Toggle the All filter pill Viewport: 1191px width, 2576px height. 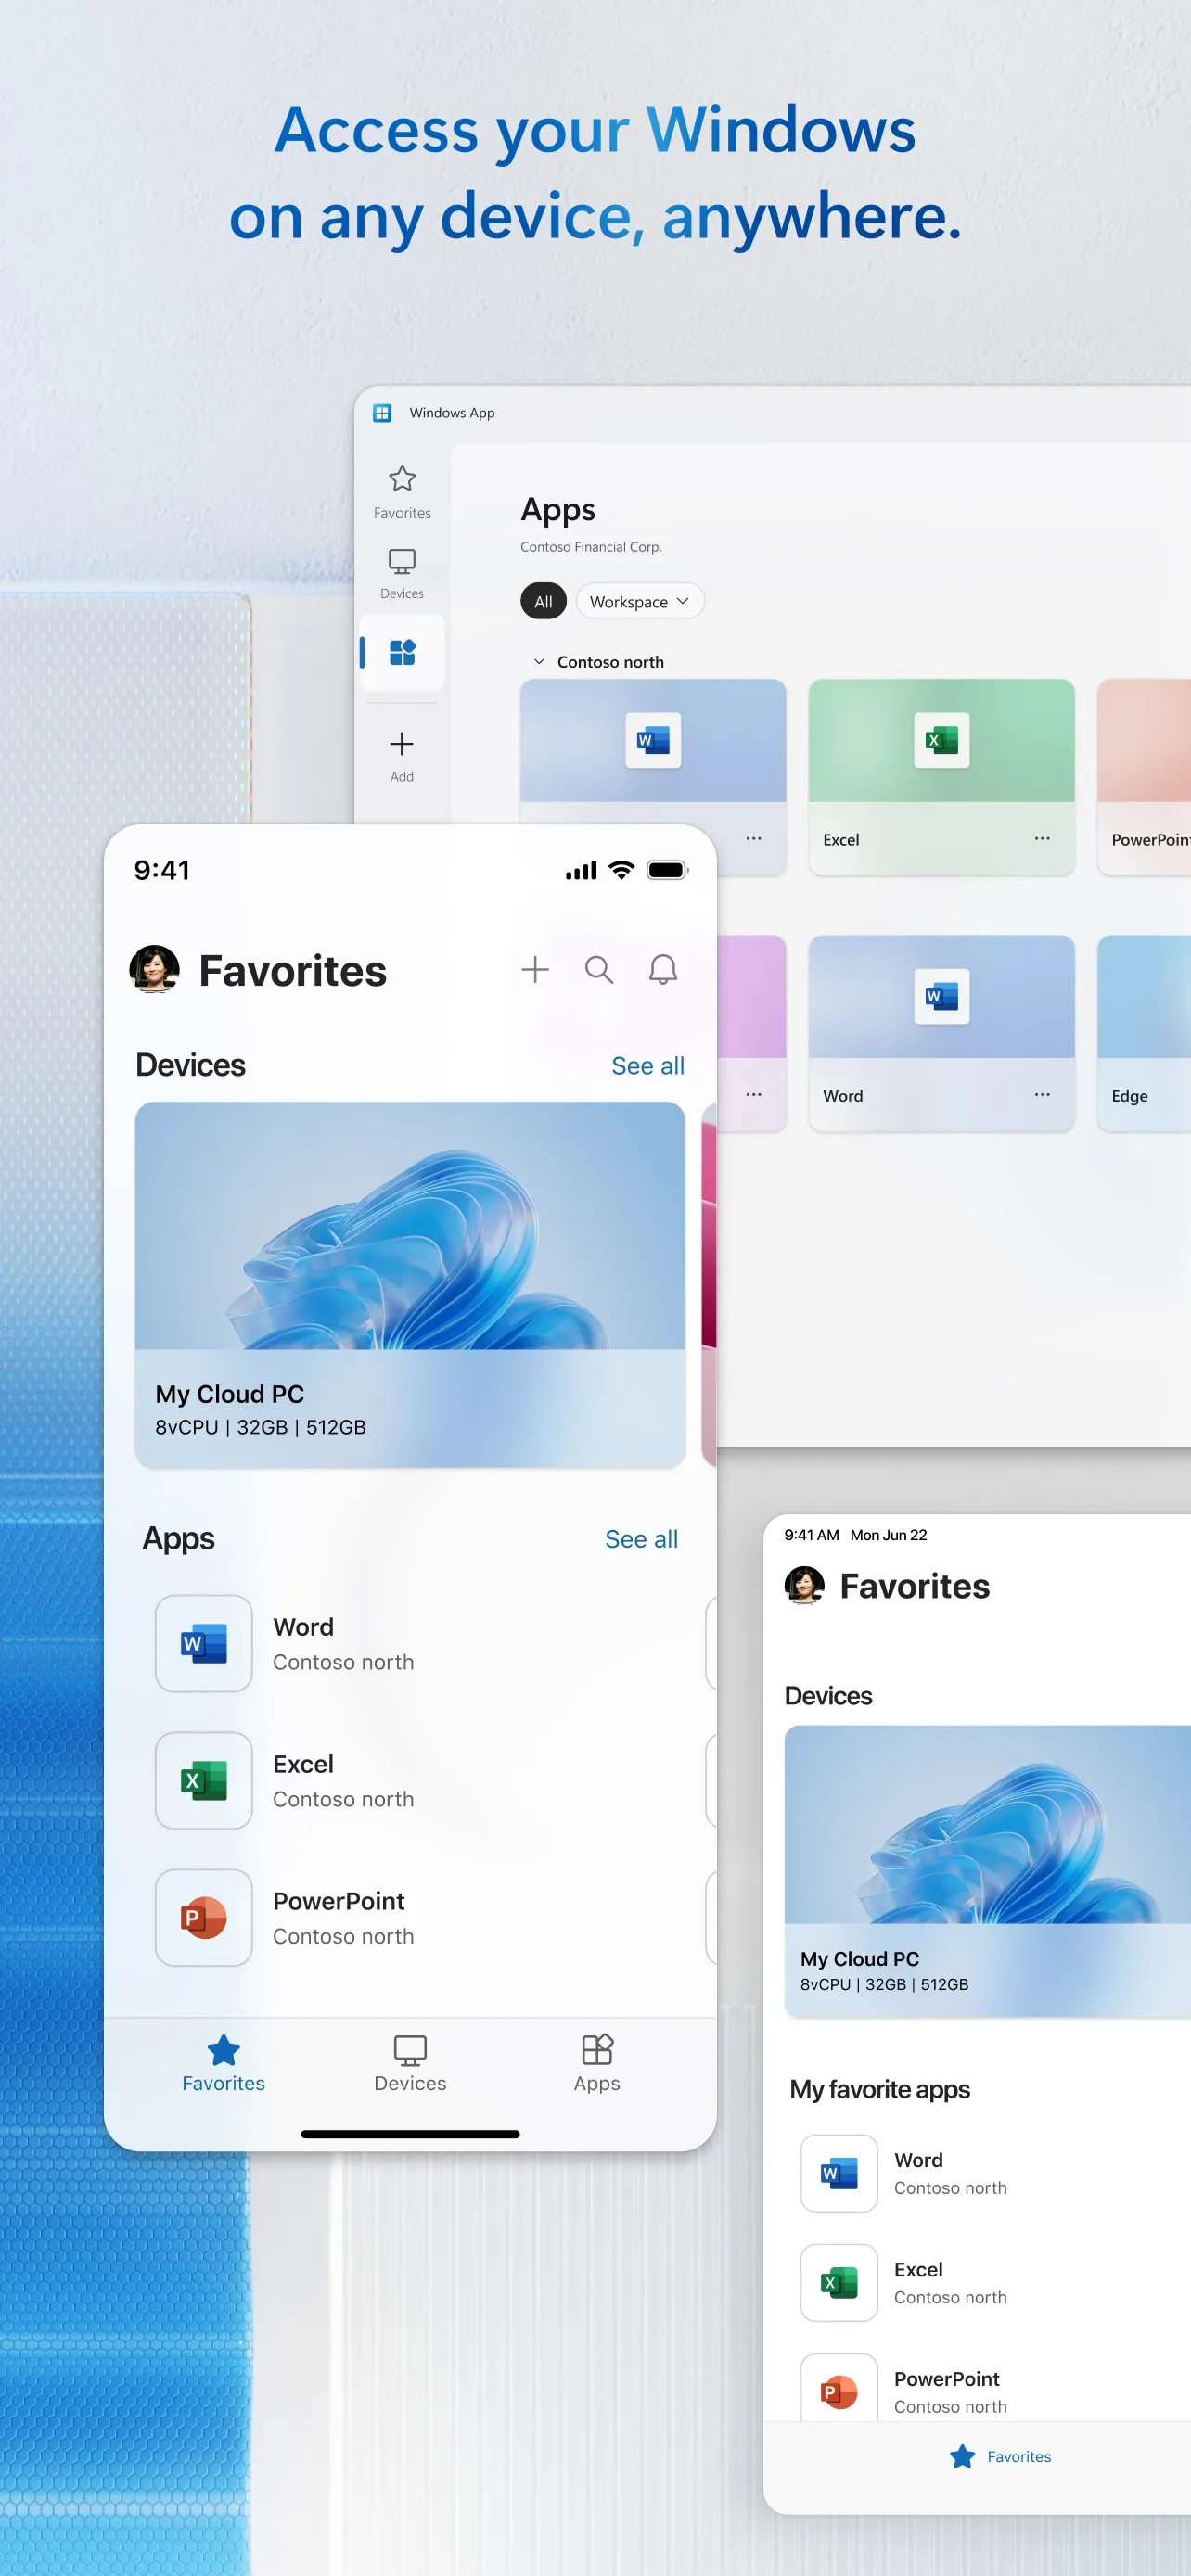pyautogui.click(x=543, y=601)
